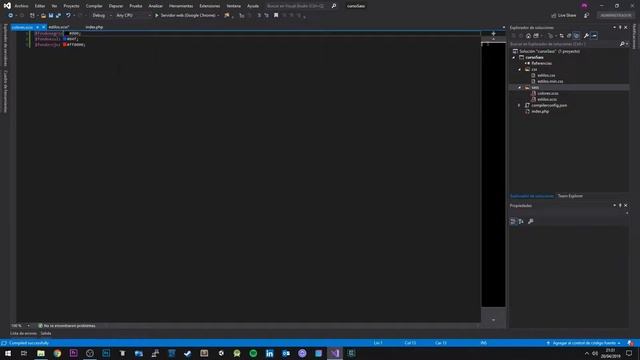Click the collapse all icon in Solution Explorer
This screenshot has width=640, height=360.
click(569, 36)
